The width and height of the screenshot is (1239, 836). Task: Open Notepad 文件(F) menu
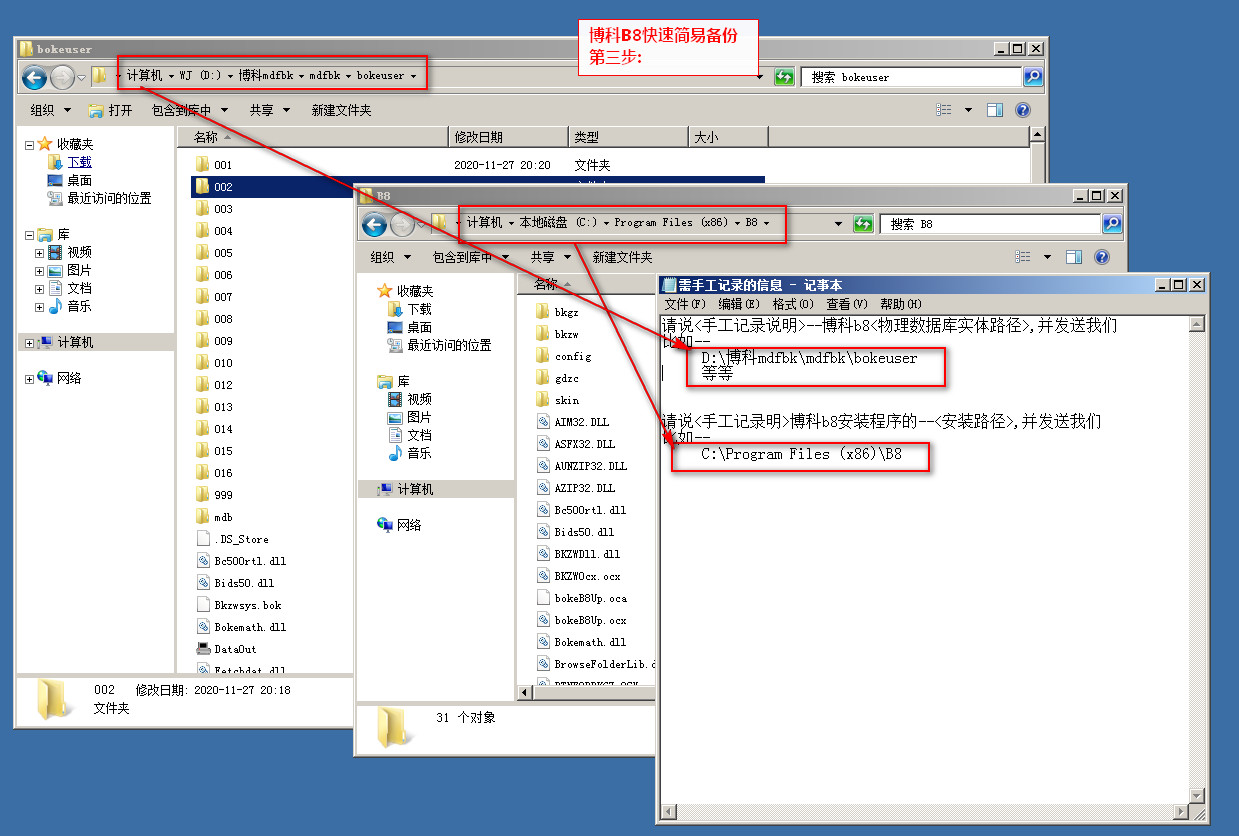tap(684, 304)
